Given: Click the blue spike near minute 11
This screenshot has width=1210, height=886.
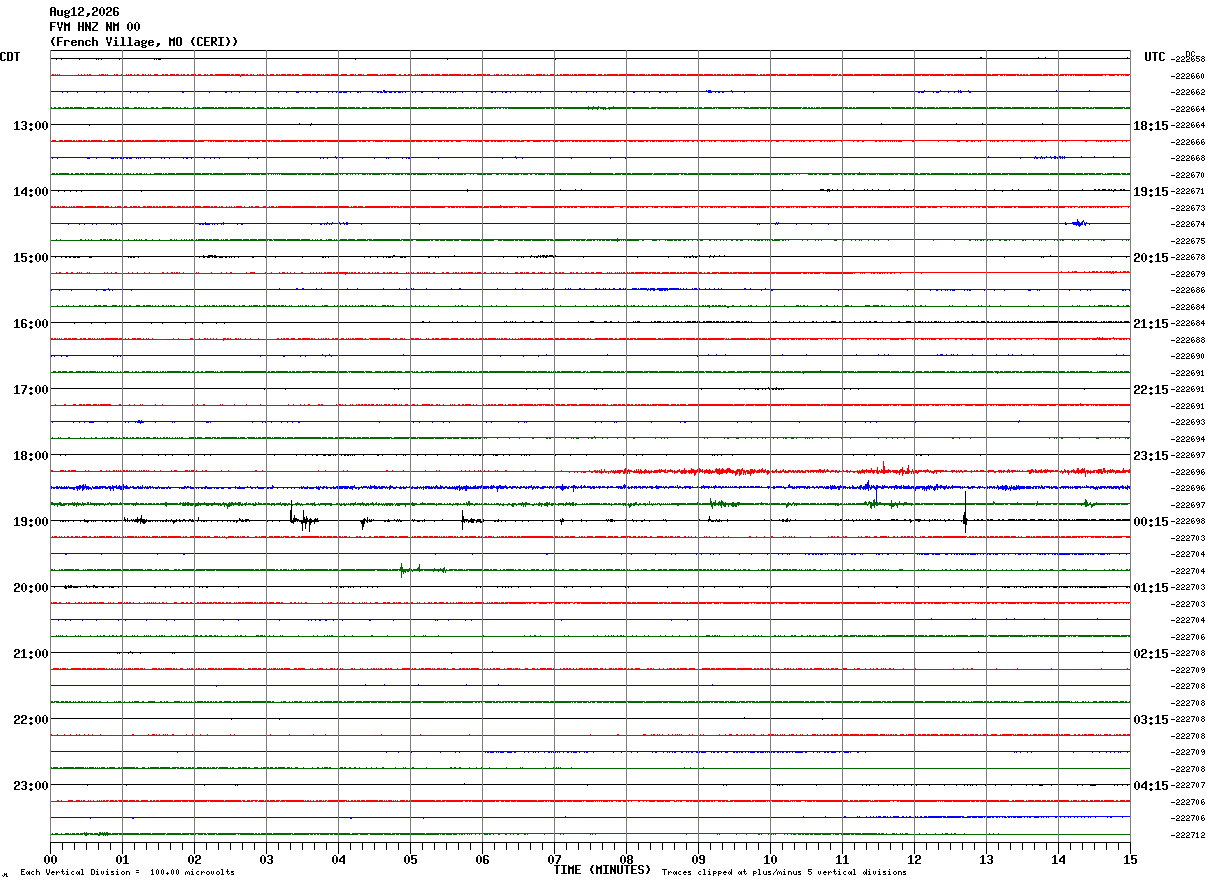Looking at the screenshot, I should click(875, 494).
